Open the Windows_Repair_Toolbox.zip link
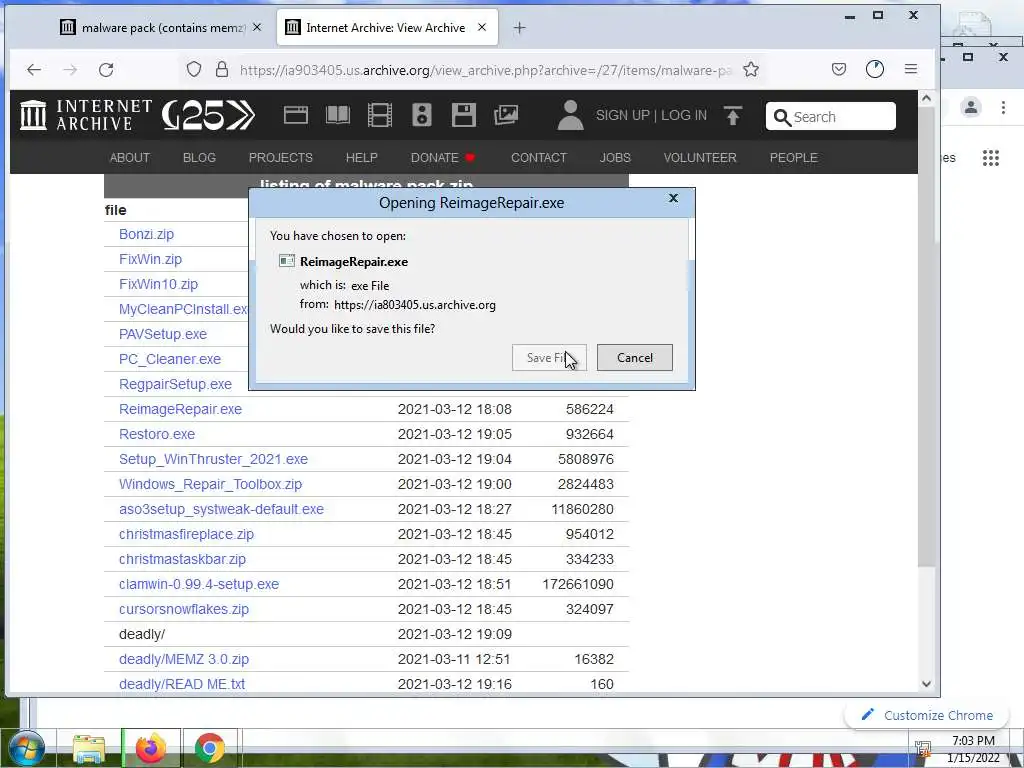Viewport: 1024px width, 768px height. point(210,484)
